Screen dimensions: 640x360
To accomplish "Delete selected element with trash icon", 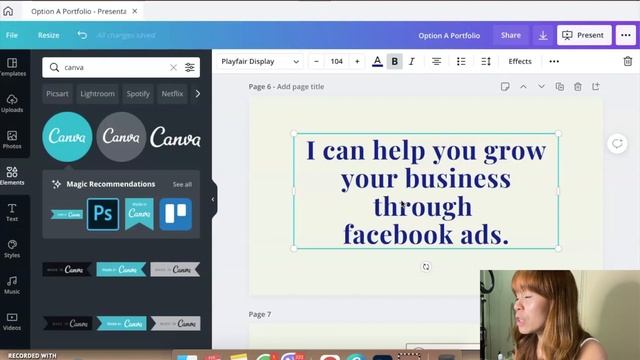I will click(628, 62).
